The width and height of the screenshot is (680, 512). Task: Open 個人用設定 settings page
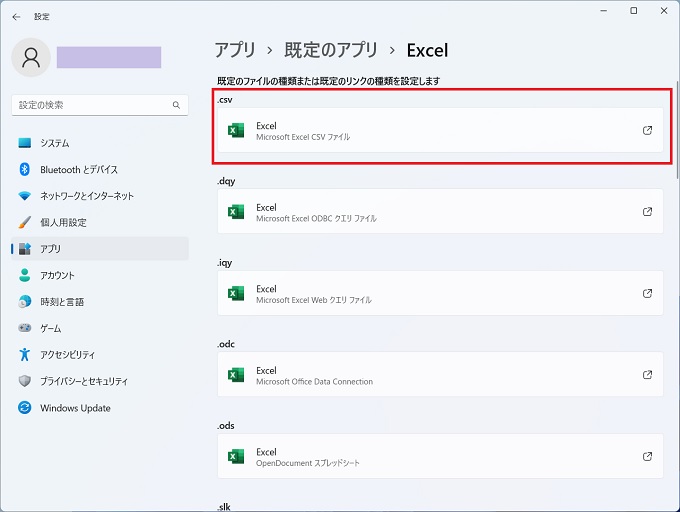tap(100, 222)
